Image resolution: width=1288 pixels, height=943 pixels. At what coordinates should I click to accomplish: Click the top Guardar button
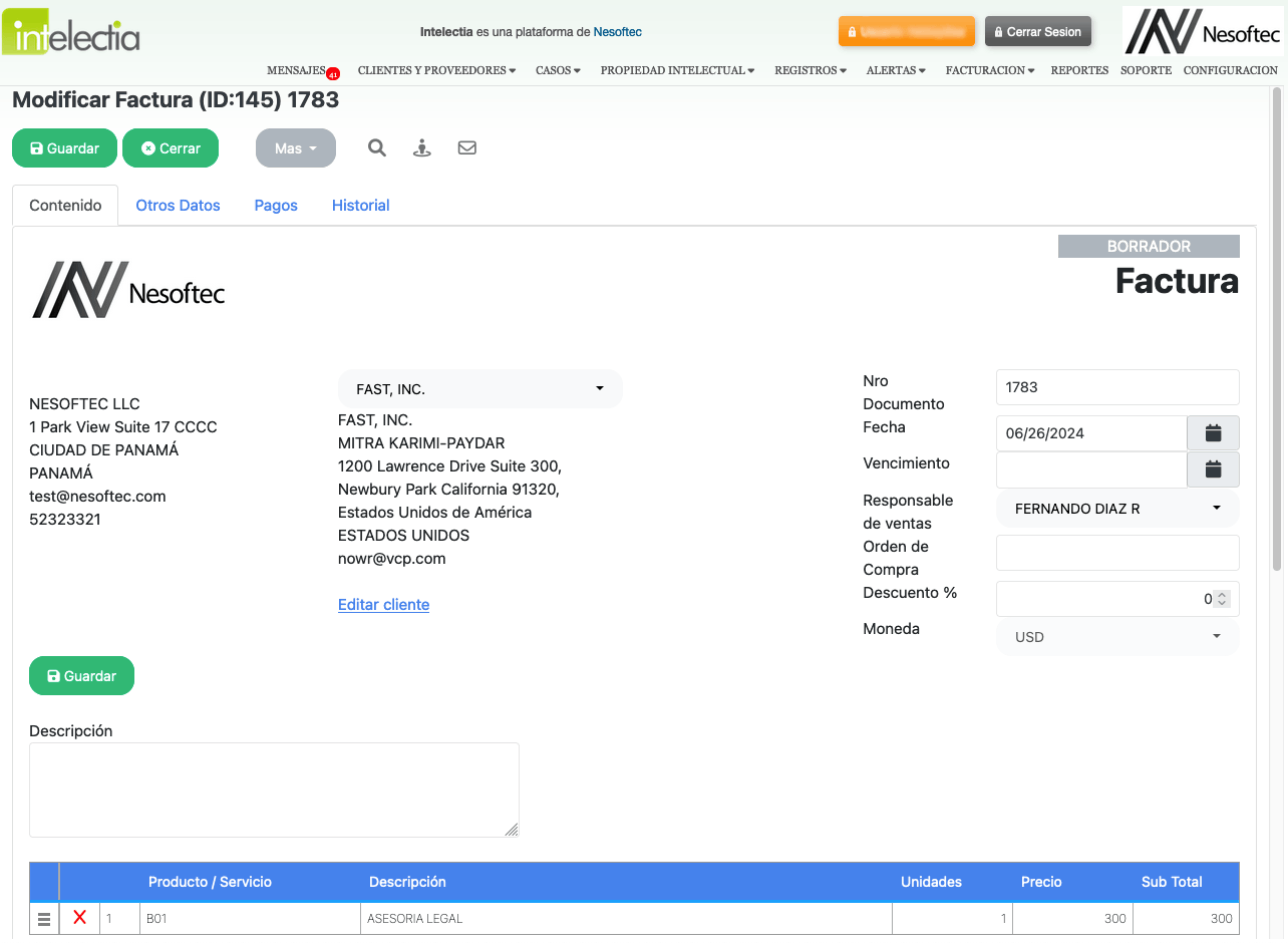[64, 148]
